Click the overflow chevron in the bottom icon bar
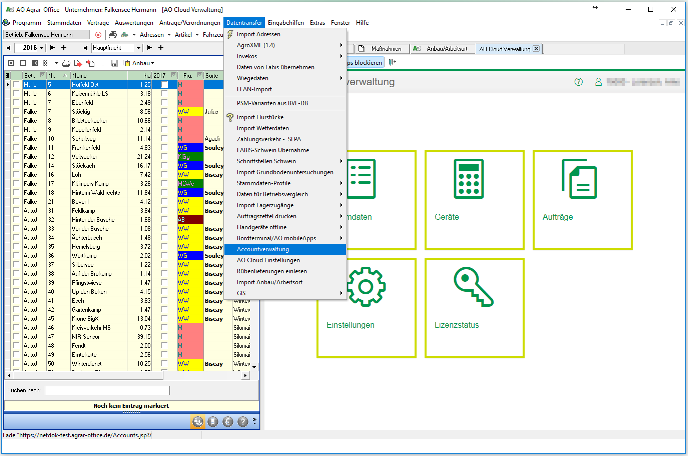The height and width of the screenshot is (456, 688). (x=255, y=421)
